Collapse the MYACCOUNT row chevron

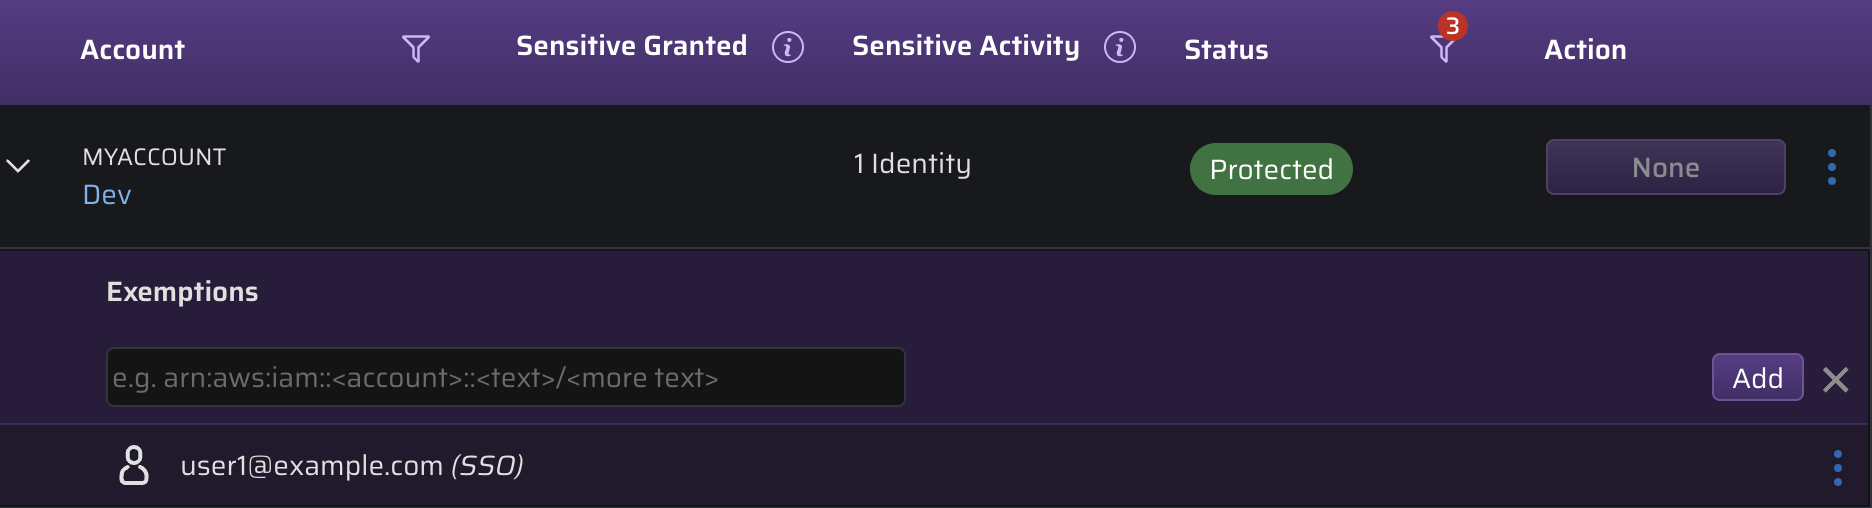coord(19,165)
